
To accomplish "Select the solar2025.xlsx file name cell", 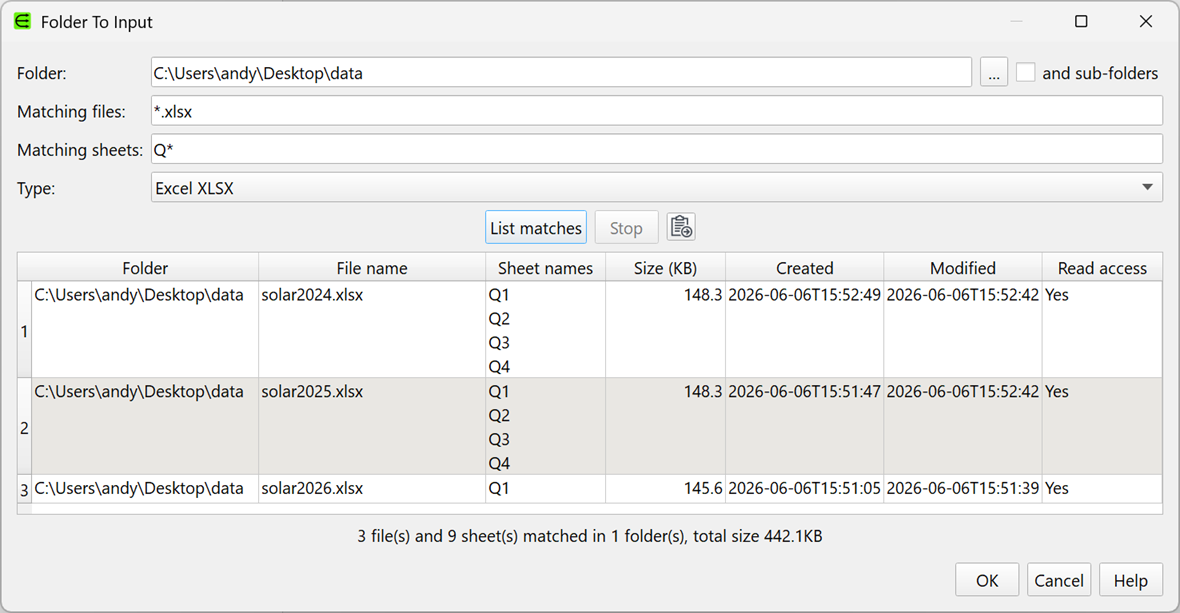I will tap(372, 426).
